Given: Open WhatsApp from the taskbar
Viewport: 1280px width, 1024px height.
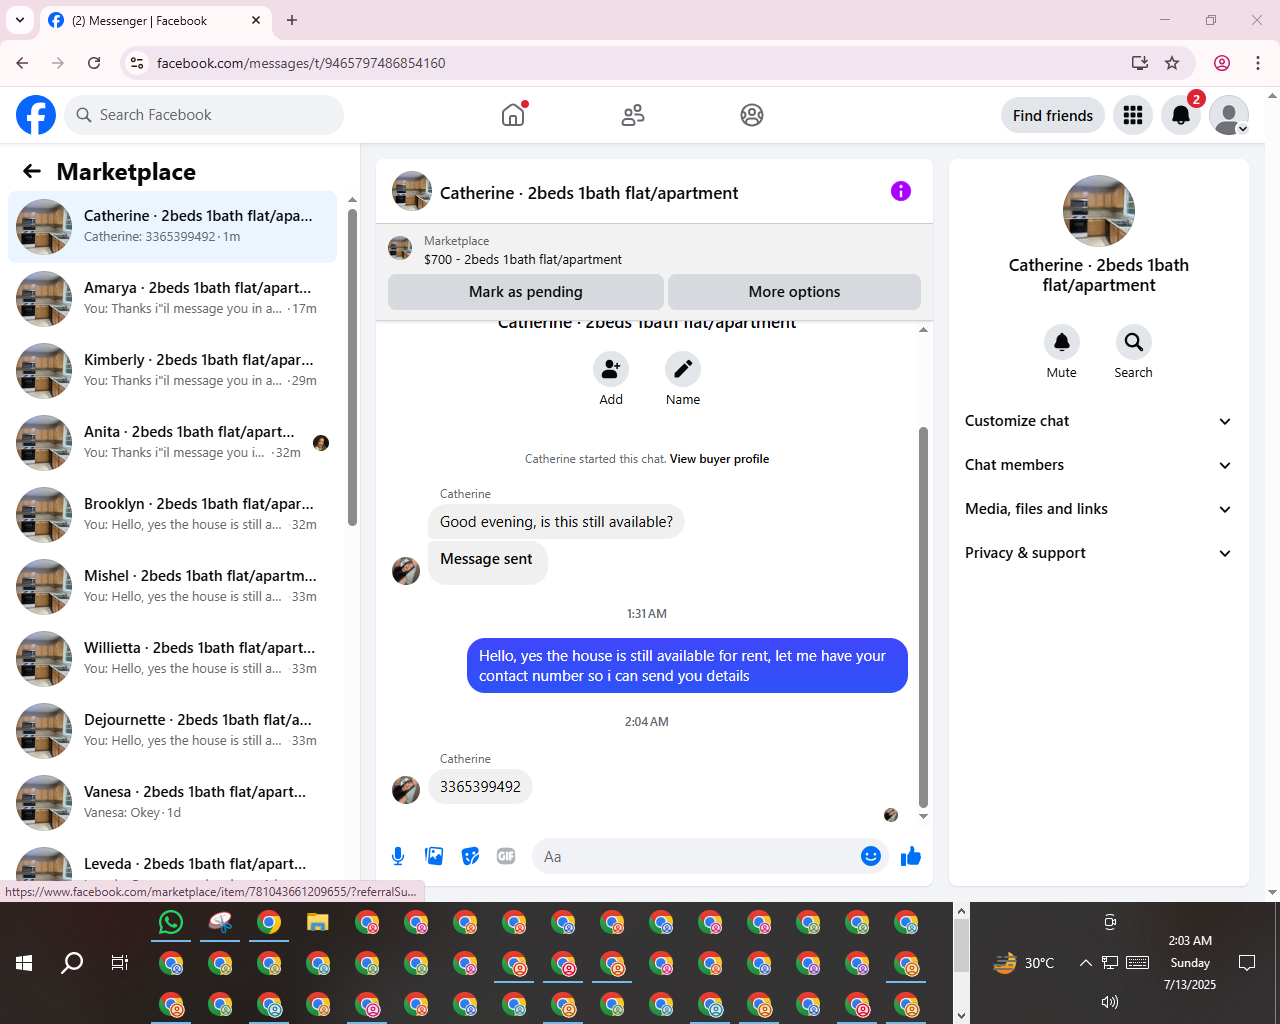Looking at the screenshot, I should (171, 922).
